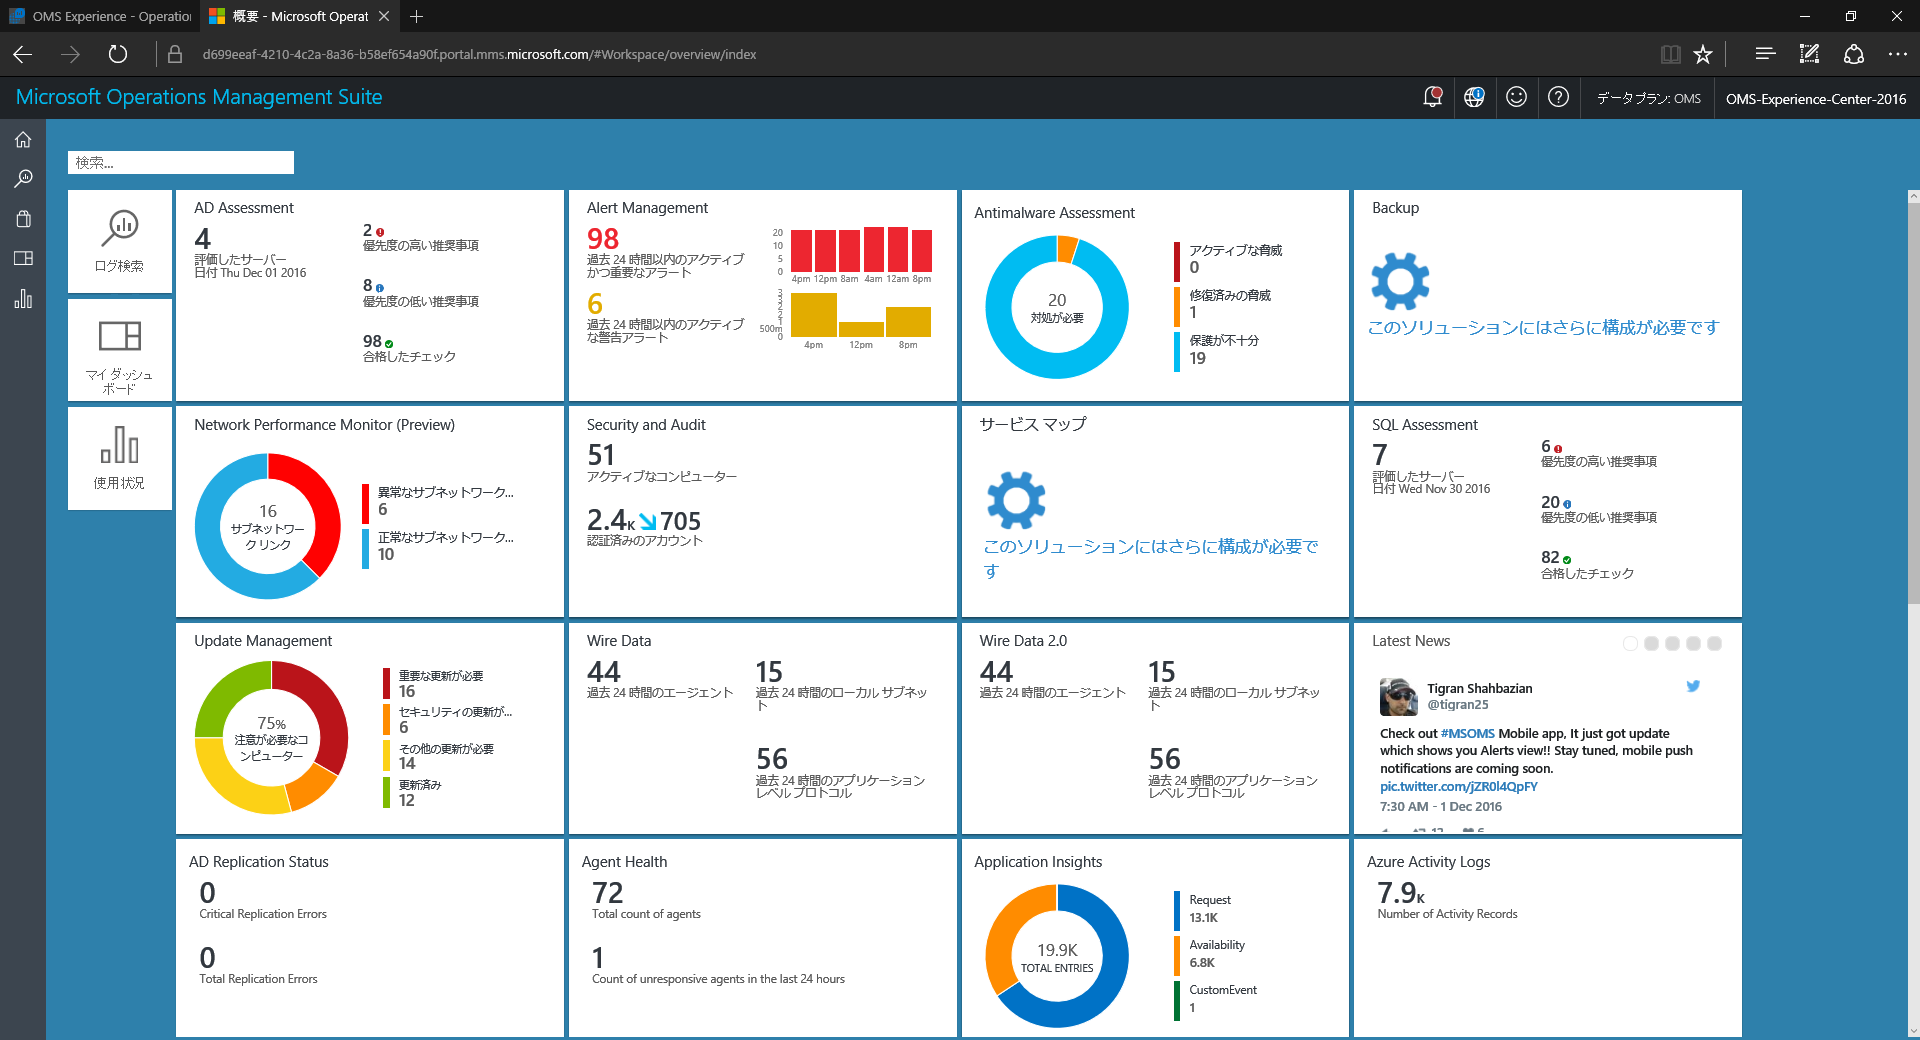Open the reading view book icon
This screenshot has width=1920, height=1040.
(1670, 54)
